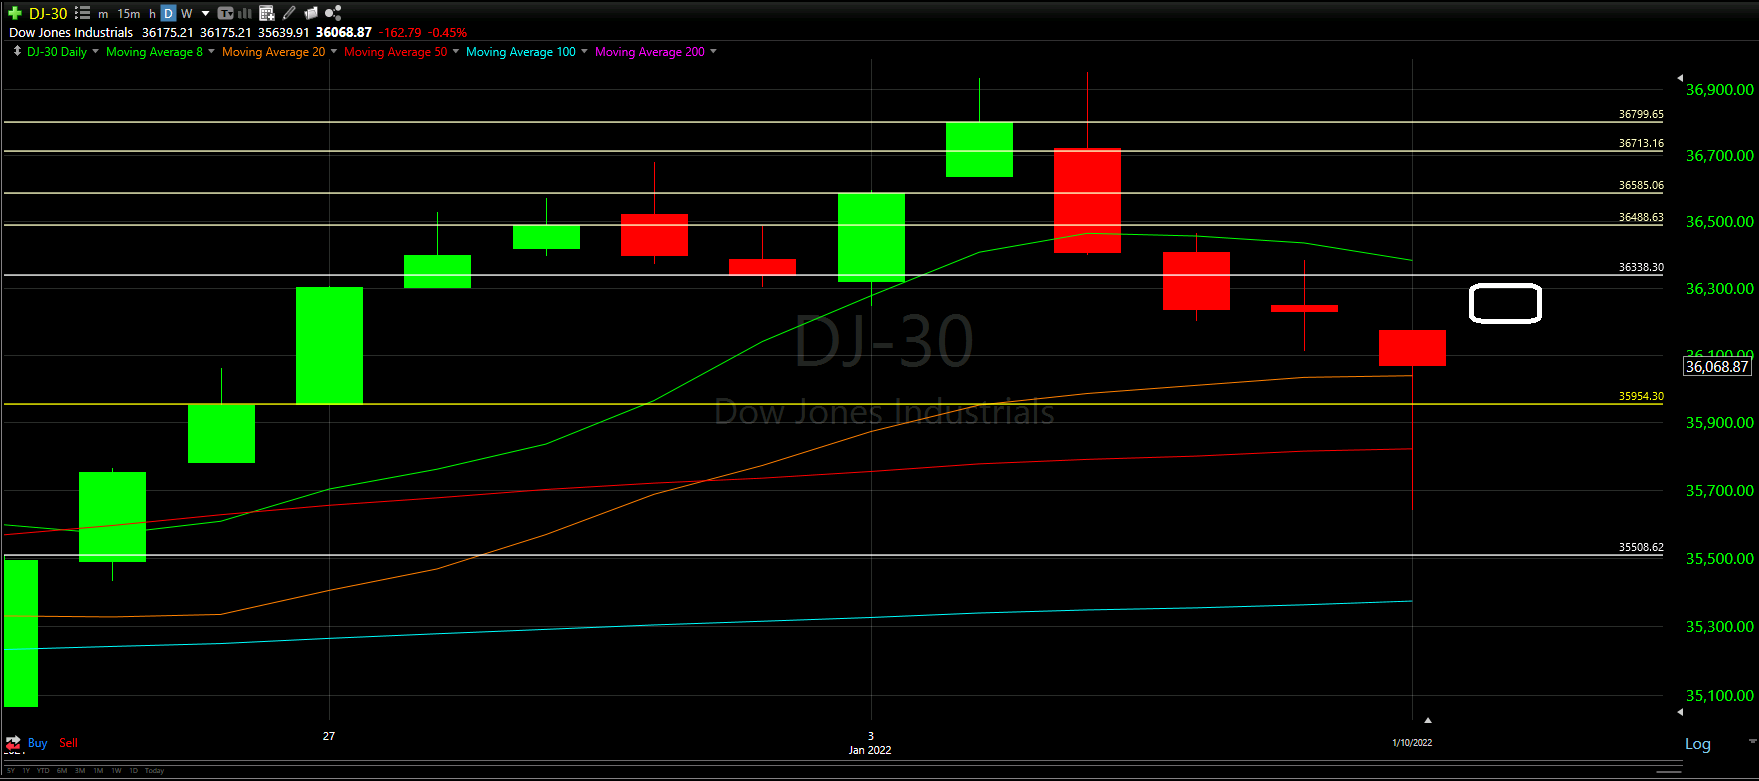Expand the DJ-30 Daily dropdown arrow
Image resolution: width=1759 pixels, height=781 pixels.
pos(95,51)
